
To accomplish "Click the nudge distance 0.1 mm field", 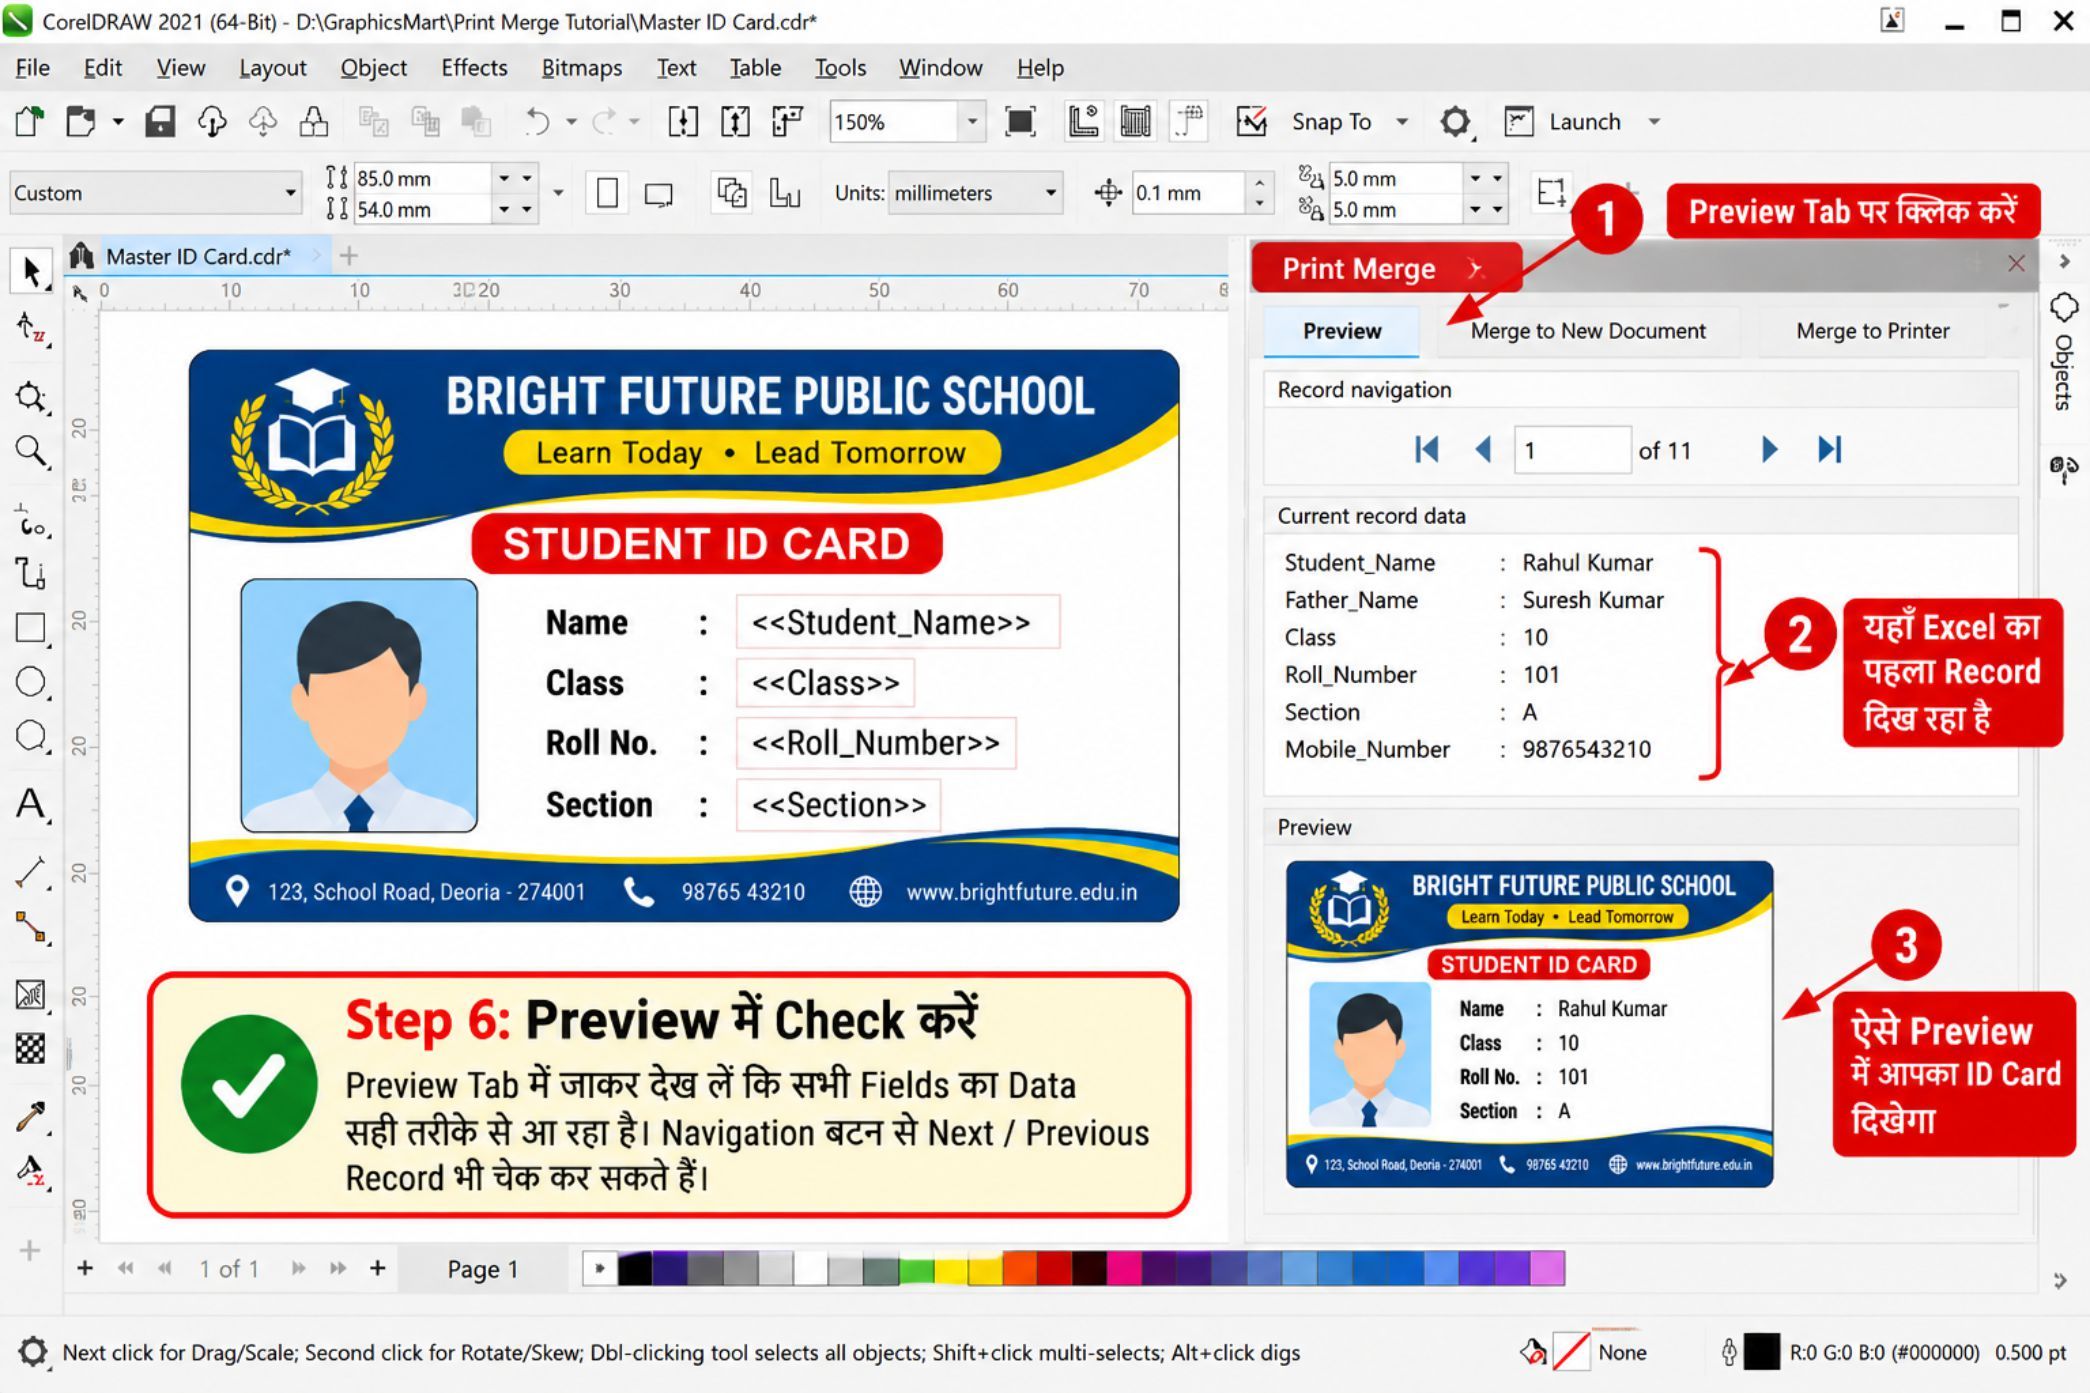I will 1188,192.
